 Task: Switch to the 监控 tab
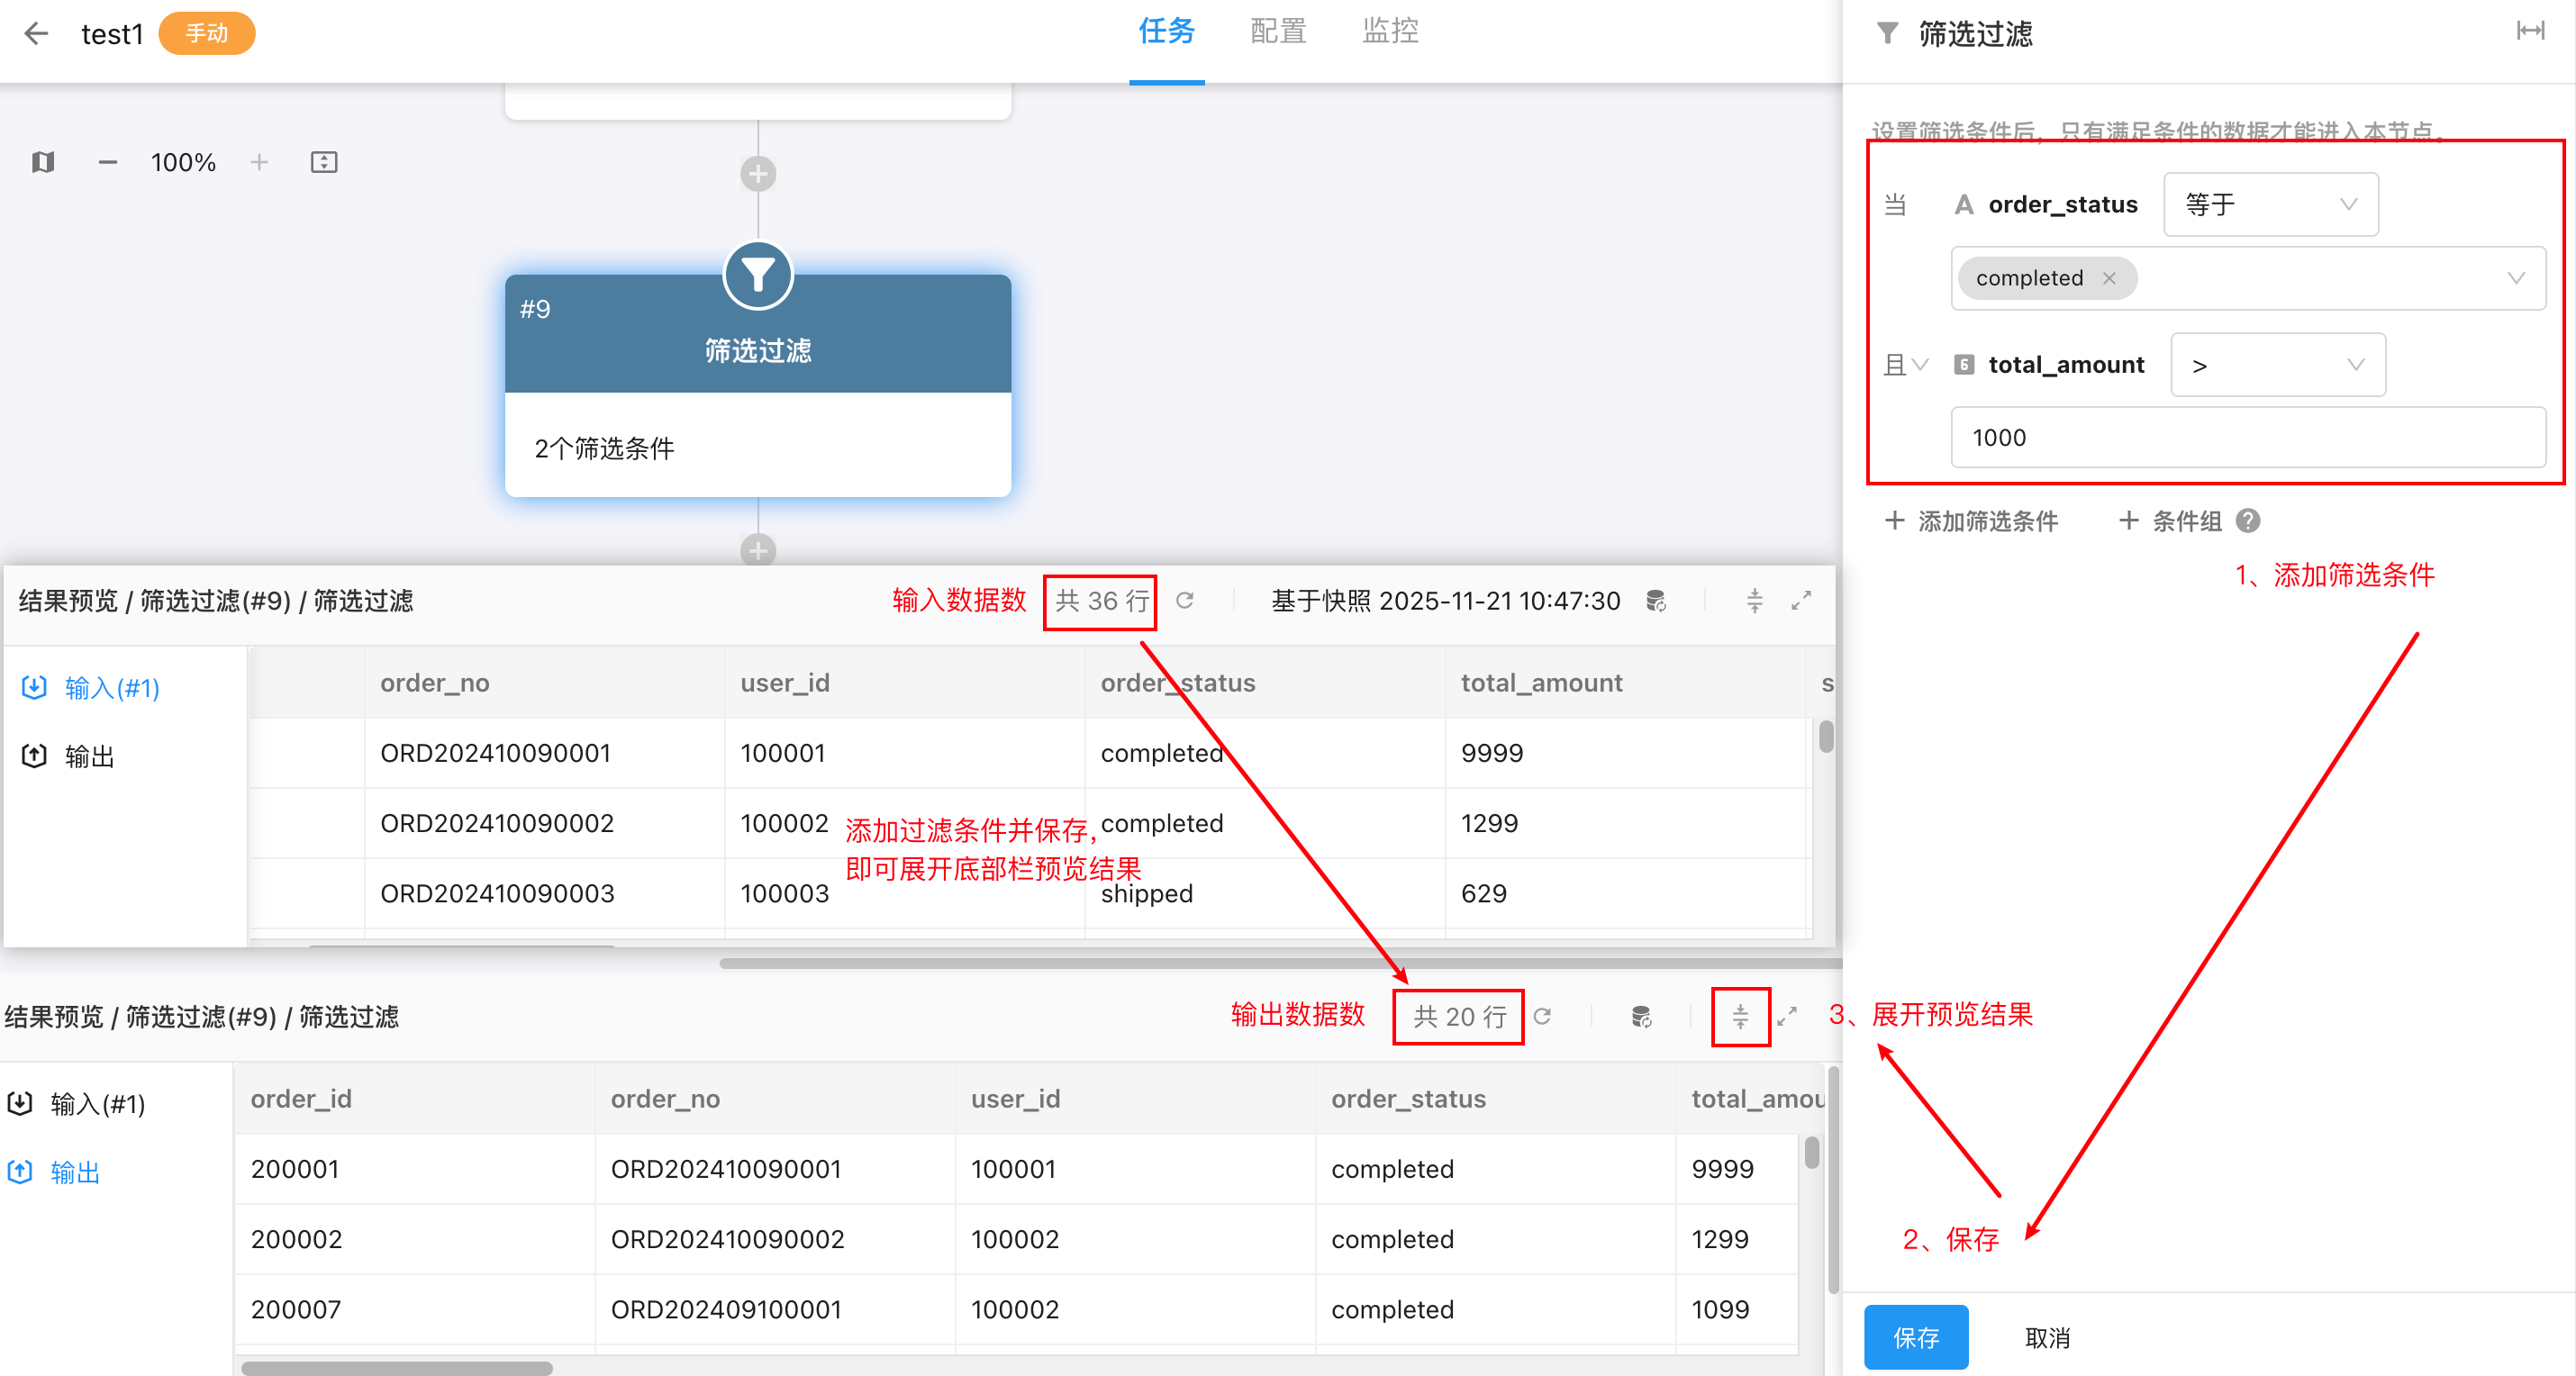pos(1390,31)
